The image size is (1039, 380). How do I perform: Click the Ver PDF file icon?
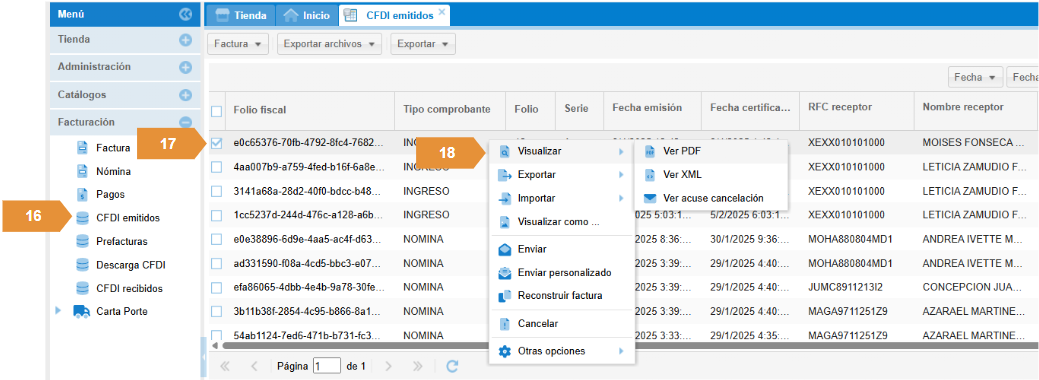pos(650,152)
